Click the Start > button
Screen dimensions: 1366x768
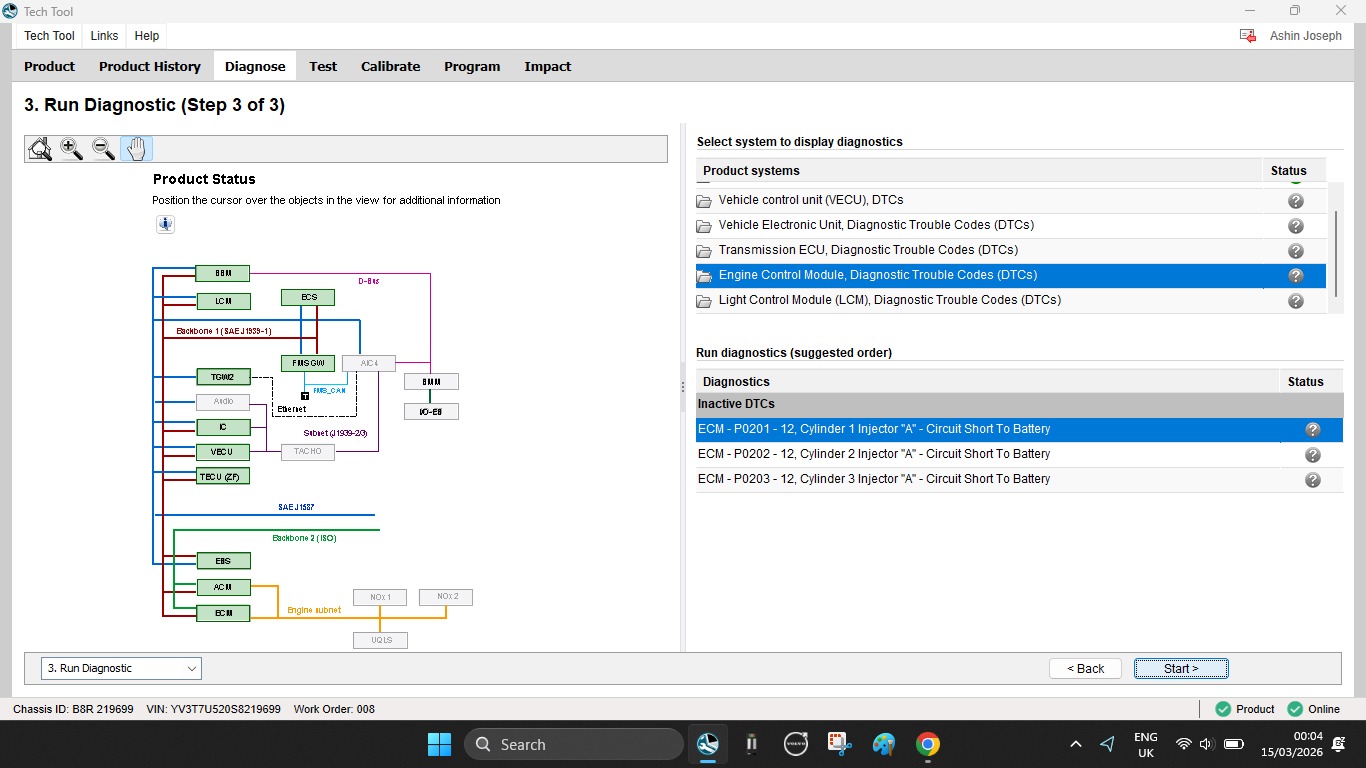1181,669
